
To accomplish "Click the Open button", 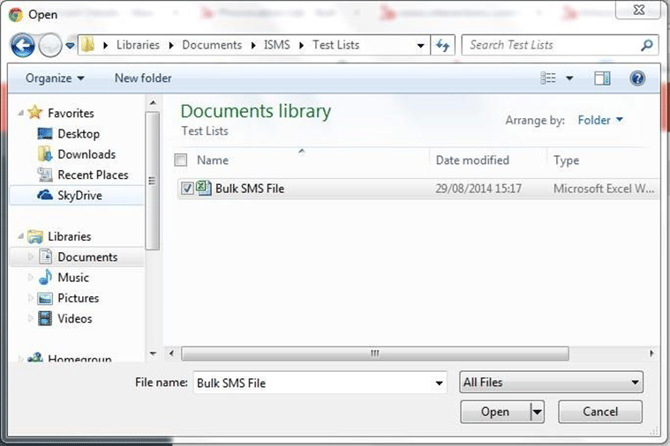I will tap(495, 411).
